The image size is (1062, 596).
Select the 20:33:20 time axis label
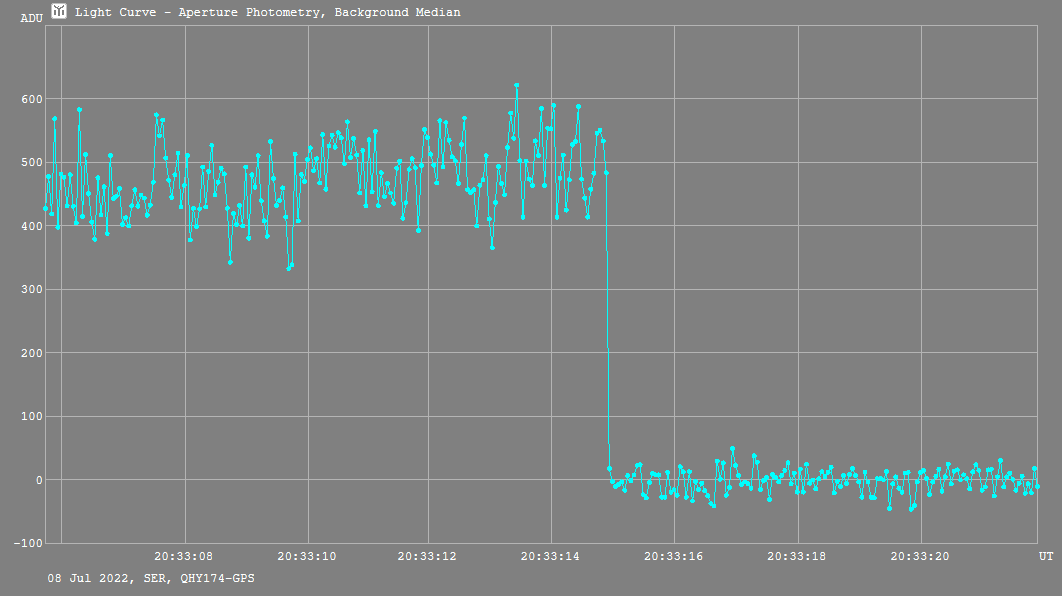tap(920, 555)
